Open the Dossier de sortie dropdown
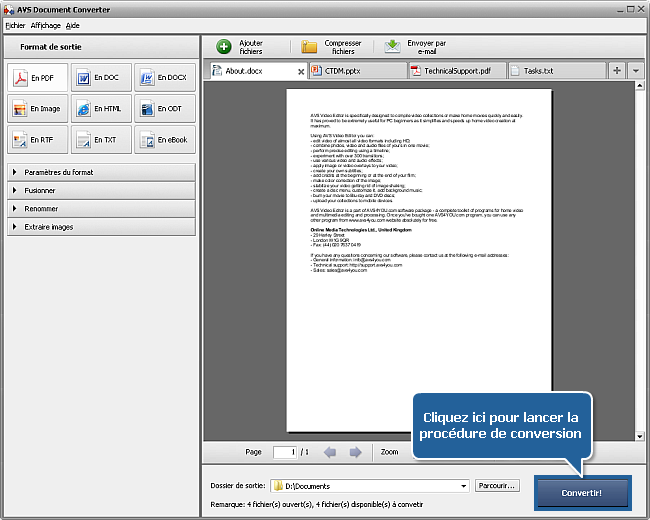The width and height of the screenshot is (650, 520). coord(463,486)
